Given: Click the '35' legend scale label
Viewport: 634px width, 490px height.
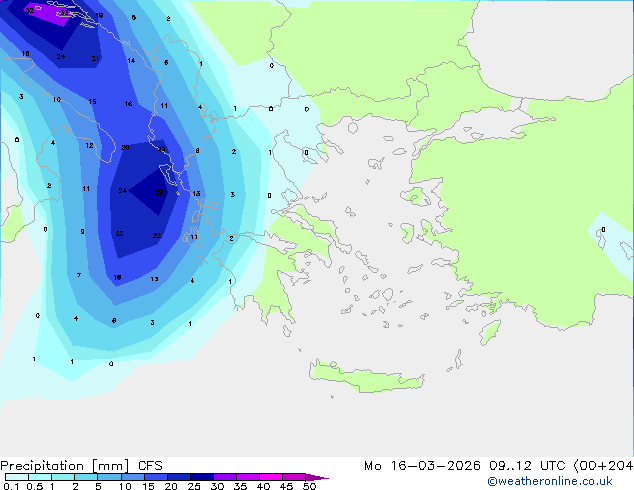Looking at the screenshot, I should 240,486.
